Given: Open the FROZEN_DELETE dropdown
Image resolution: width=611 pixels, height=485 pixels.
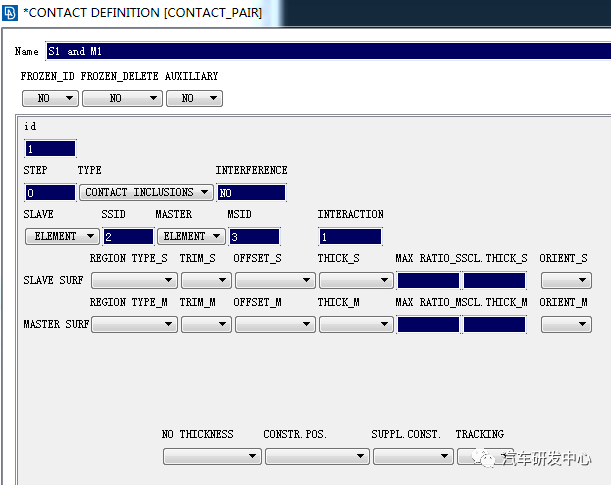Looking at the screenshot, I should 122,98.
